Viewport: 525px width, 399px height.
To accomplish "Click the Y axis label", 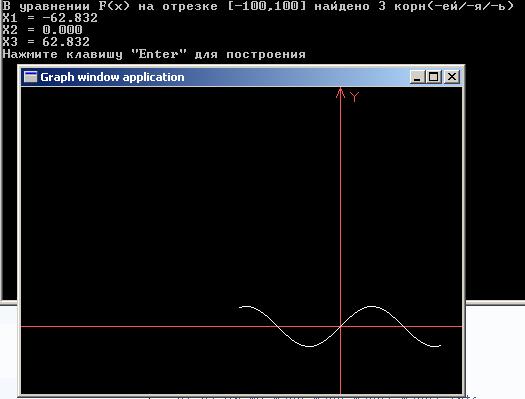I will (355, 97).
